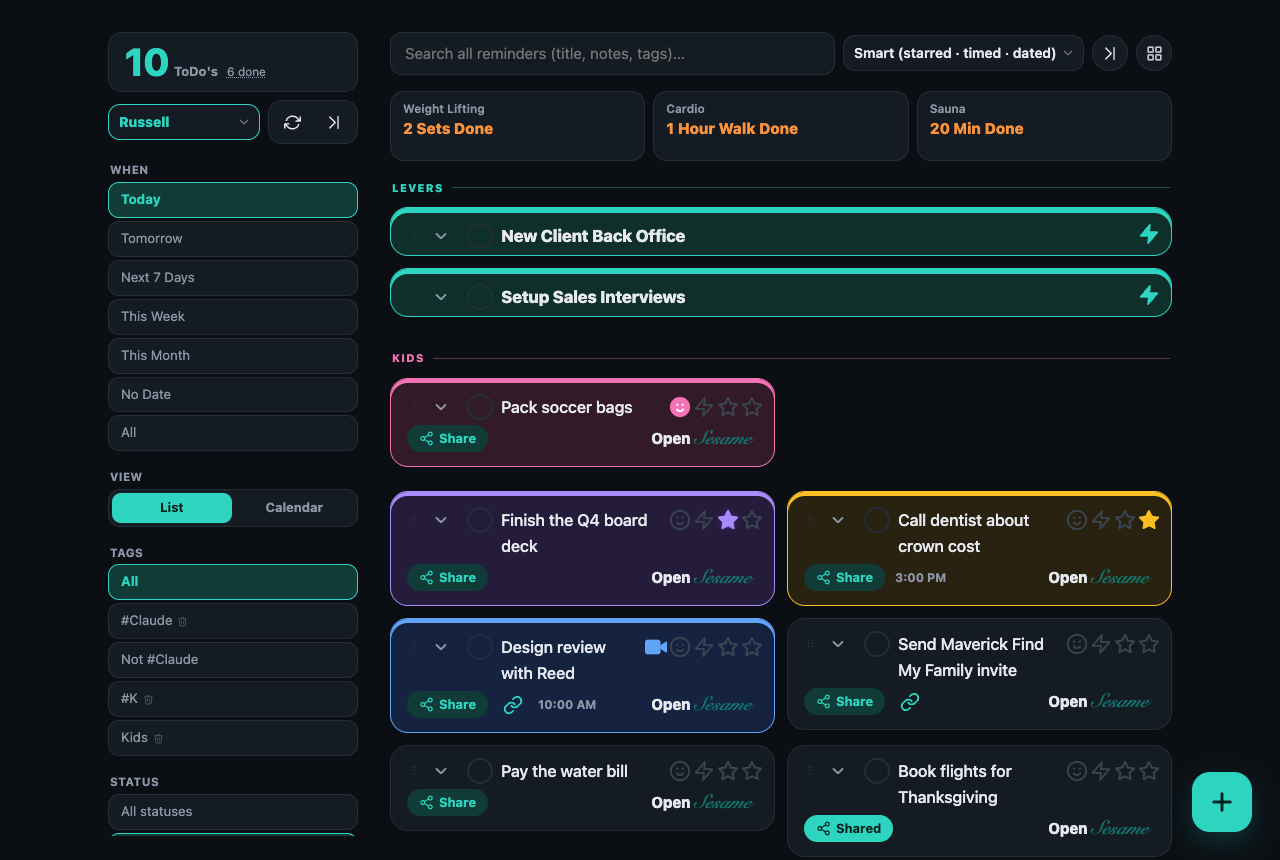1280x860 pixels.
Task: Check the Design review with Reed circle
Action: (x=480, y=647)
